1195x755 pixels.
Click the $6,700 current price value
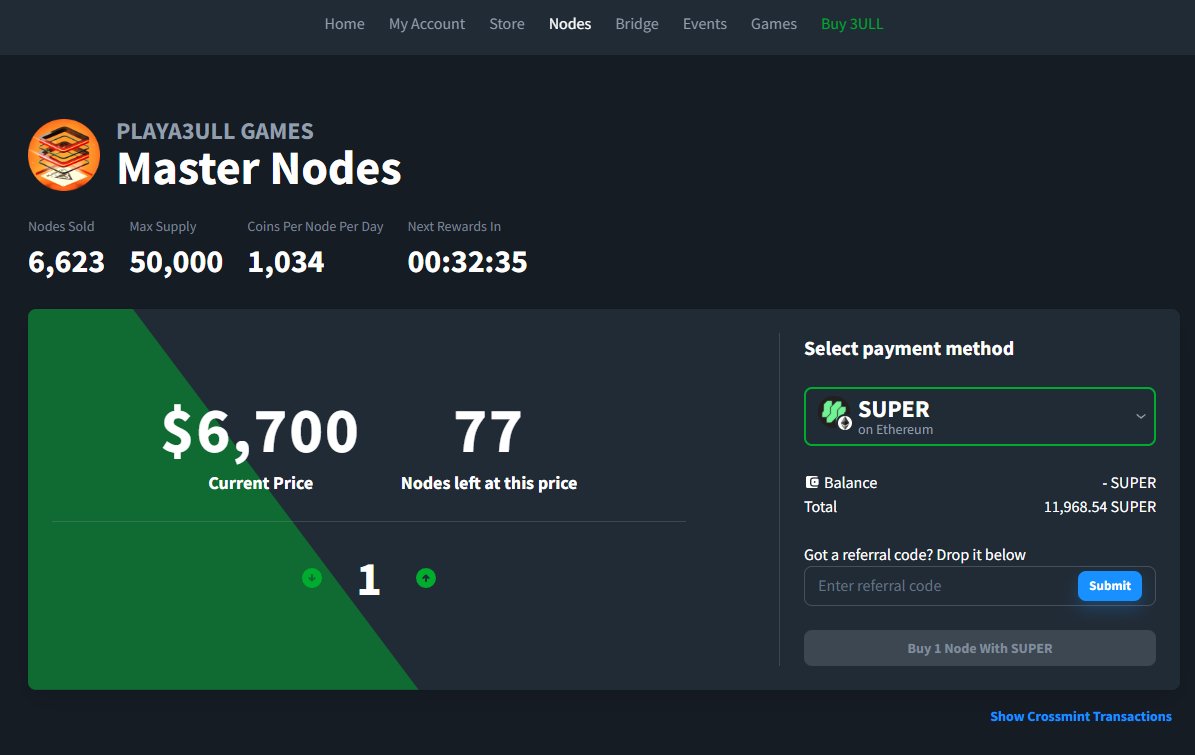260,432
